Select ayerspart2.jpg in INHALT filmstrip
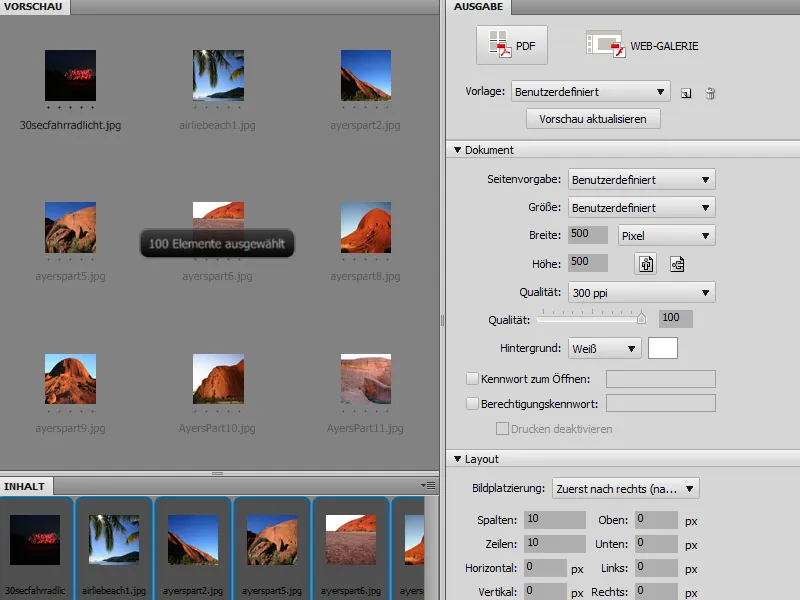Screen dimensions: 800x600 (193, 540)
